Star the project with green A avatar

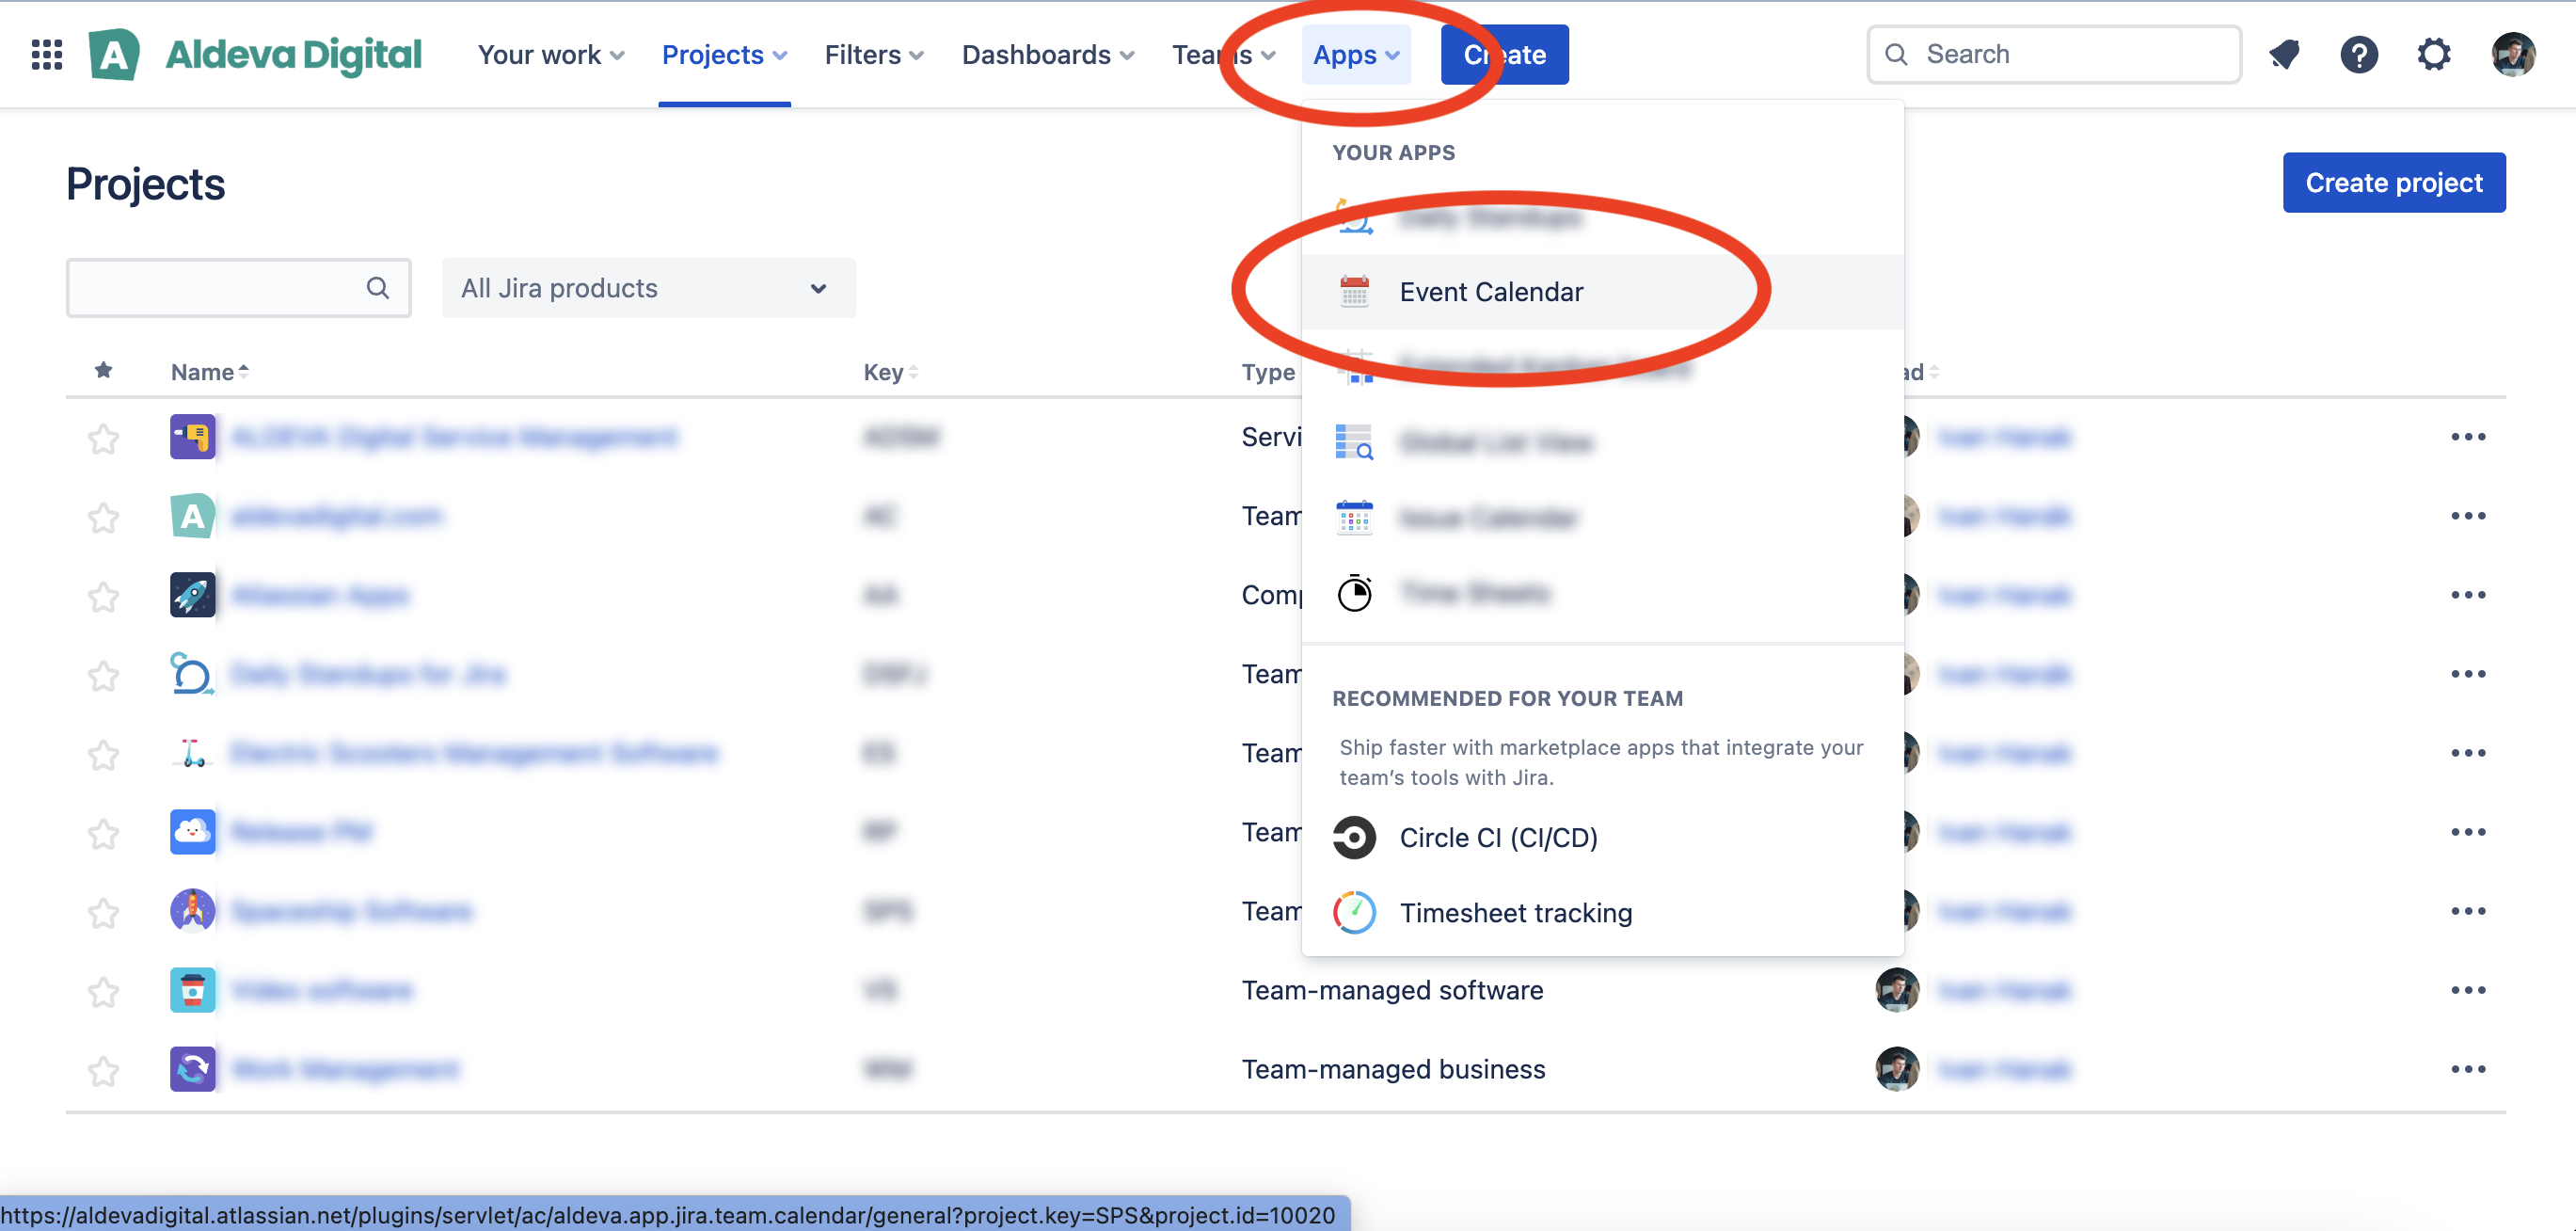(x=103, y=517)
